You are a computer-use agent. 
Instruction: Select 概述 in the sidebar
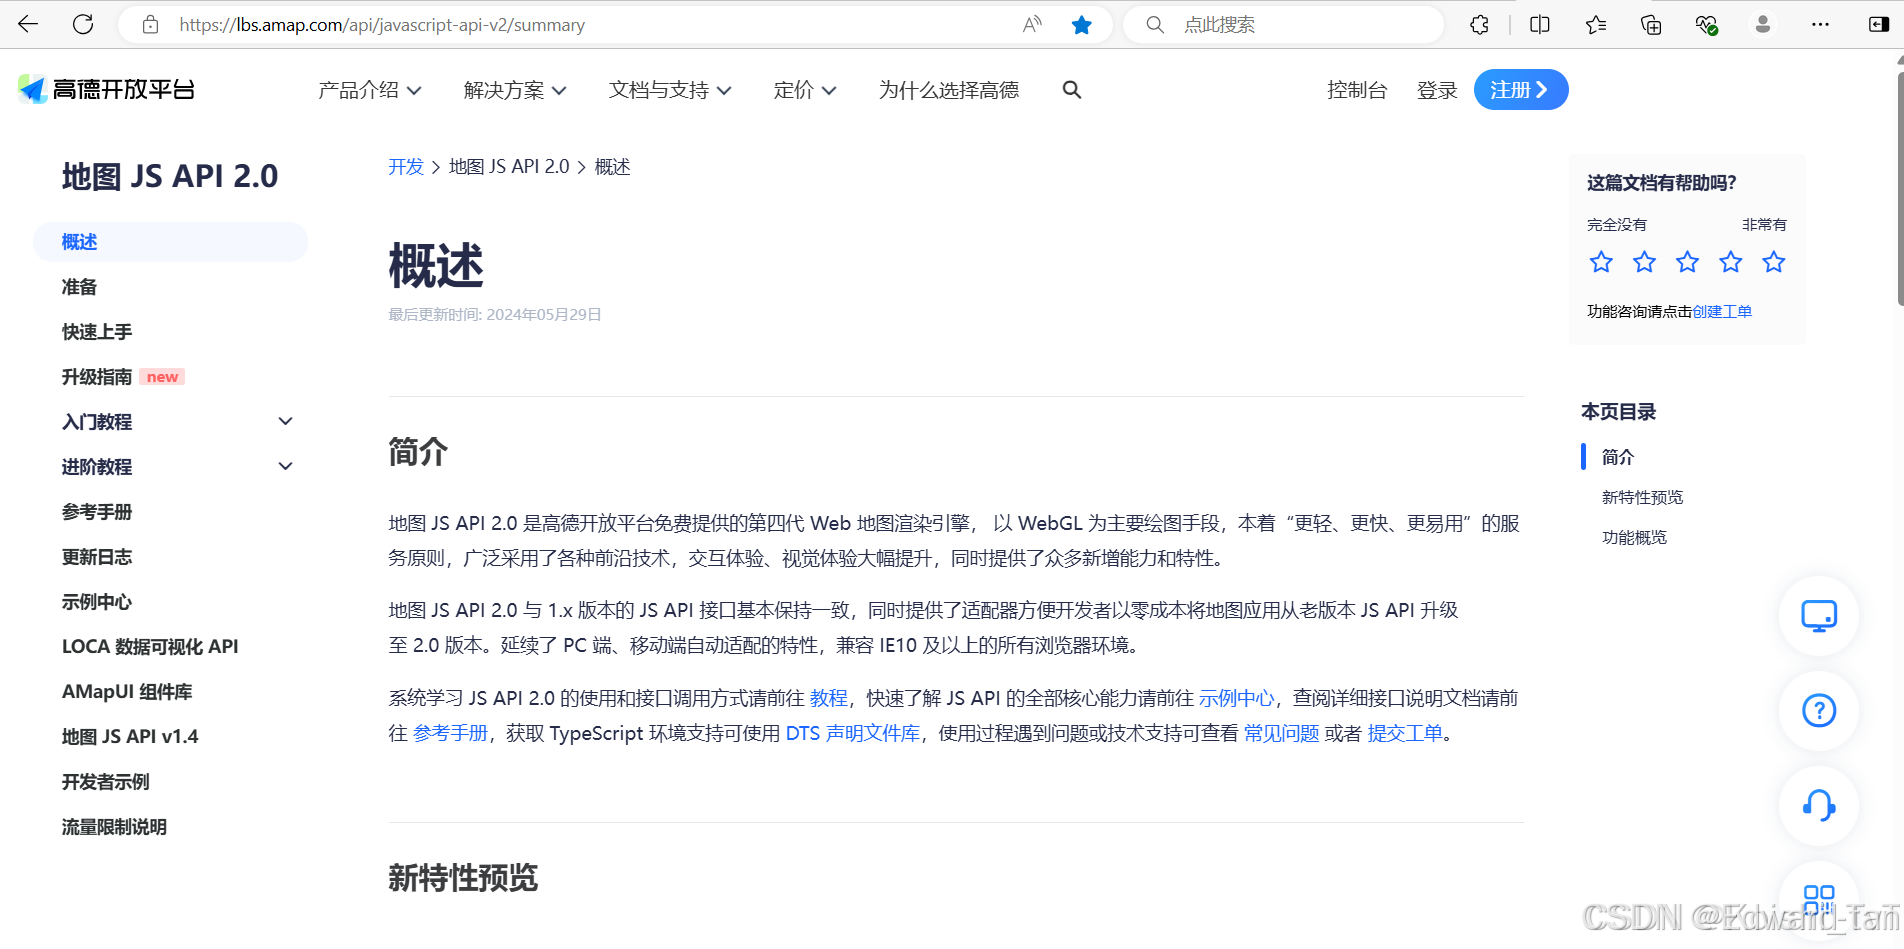170,242
